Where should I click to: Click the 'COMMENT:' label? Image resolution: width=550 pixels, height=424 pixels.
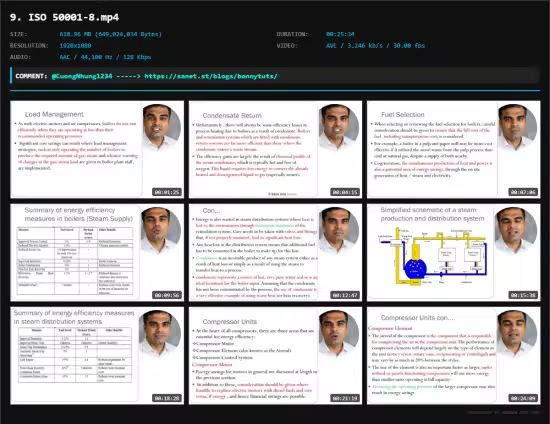click(31, 76)
